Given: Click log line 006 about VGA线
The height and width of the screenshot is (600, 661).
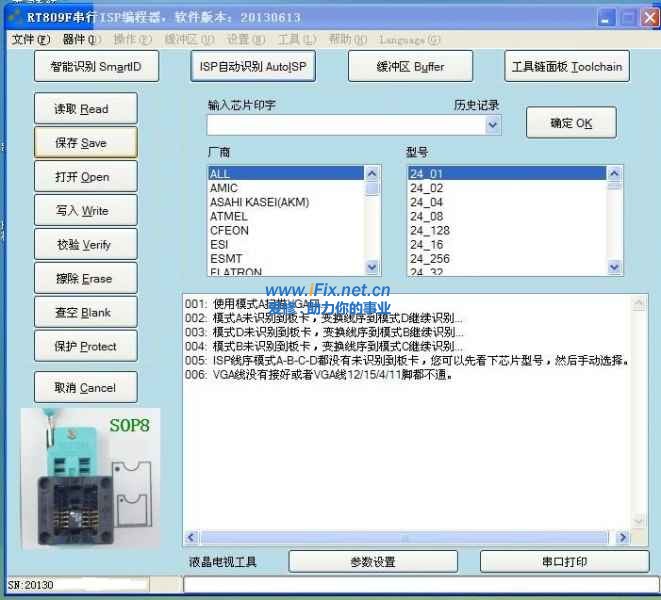Looking at the screenshot, I should coord(319,374).
